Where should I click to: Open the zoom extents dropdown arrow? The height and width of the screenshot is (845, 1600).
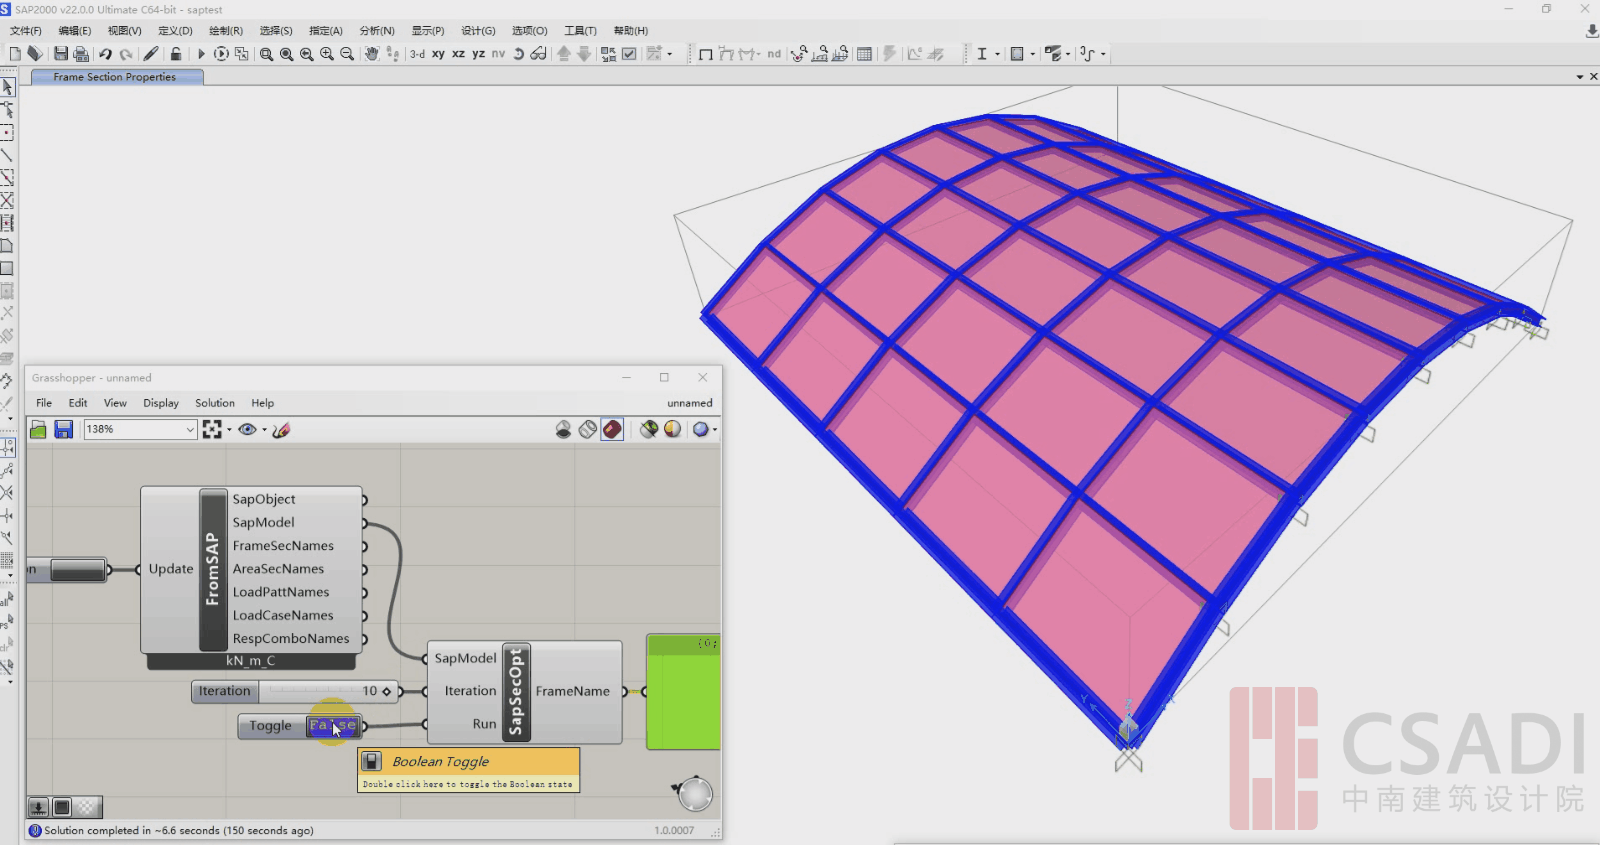[229, 430]
